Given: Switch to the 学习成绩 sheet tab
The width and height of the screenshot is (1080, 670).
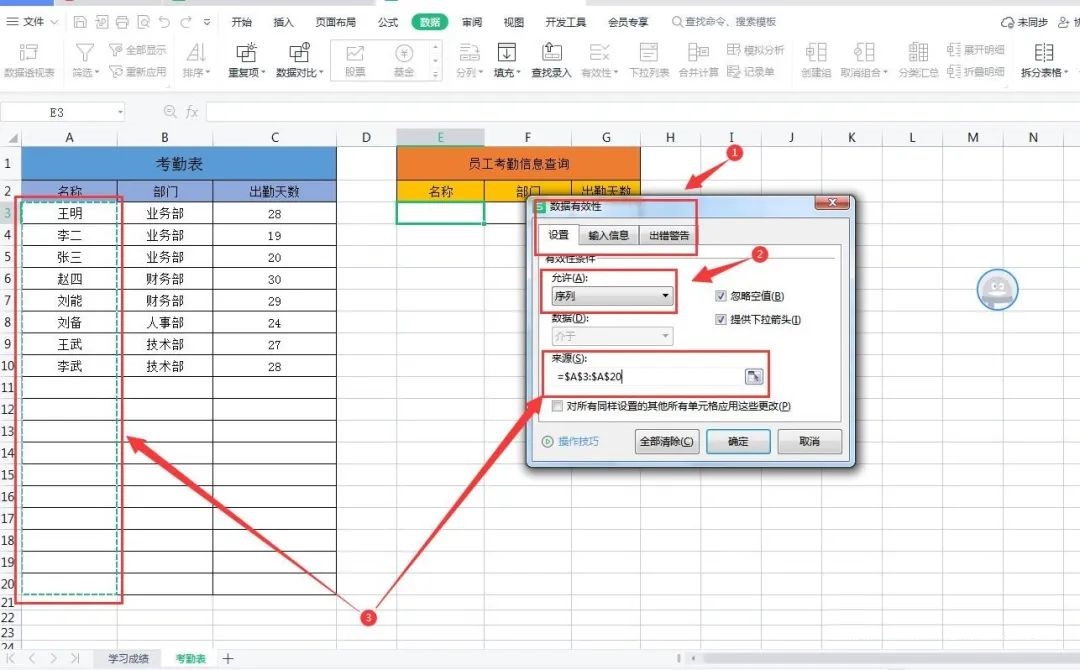Looking at the screenshot, I should click(x=128, y=659).
